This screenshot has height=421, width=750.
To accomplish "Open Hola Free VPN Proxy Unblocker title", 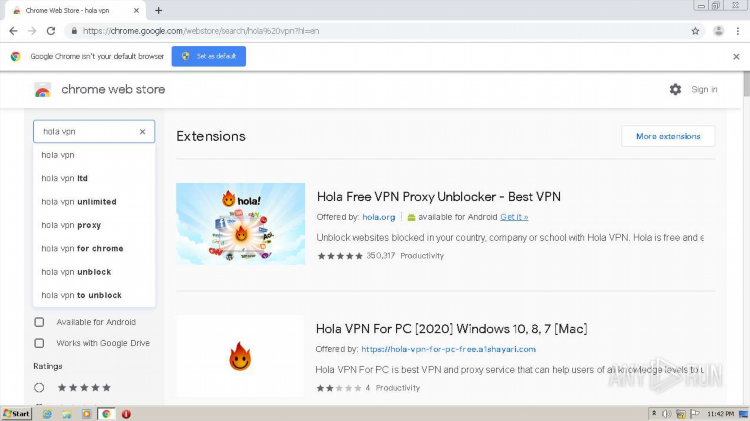I will point(439,197).
